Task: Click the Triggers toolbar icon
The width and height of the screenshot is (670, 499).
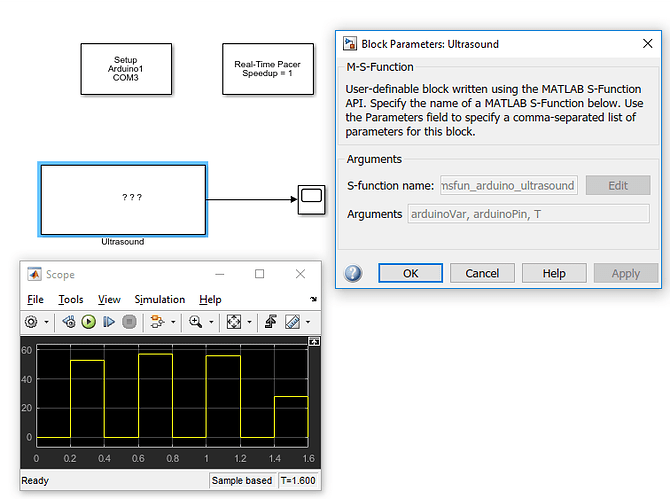Action: pyautogui.click(x=270, y=322)
